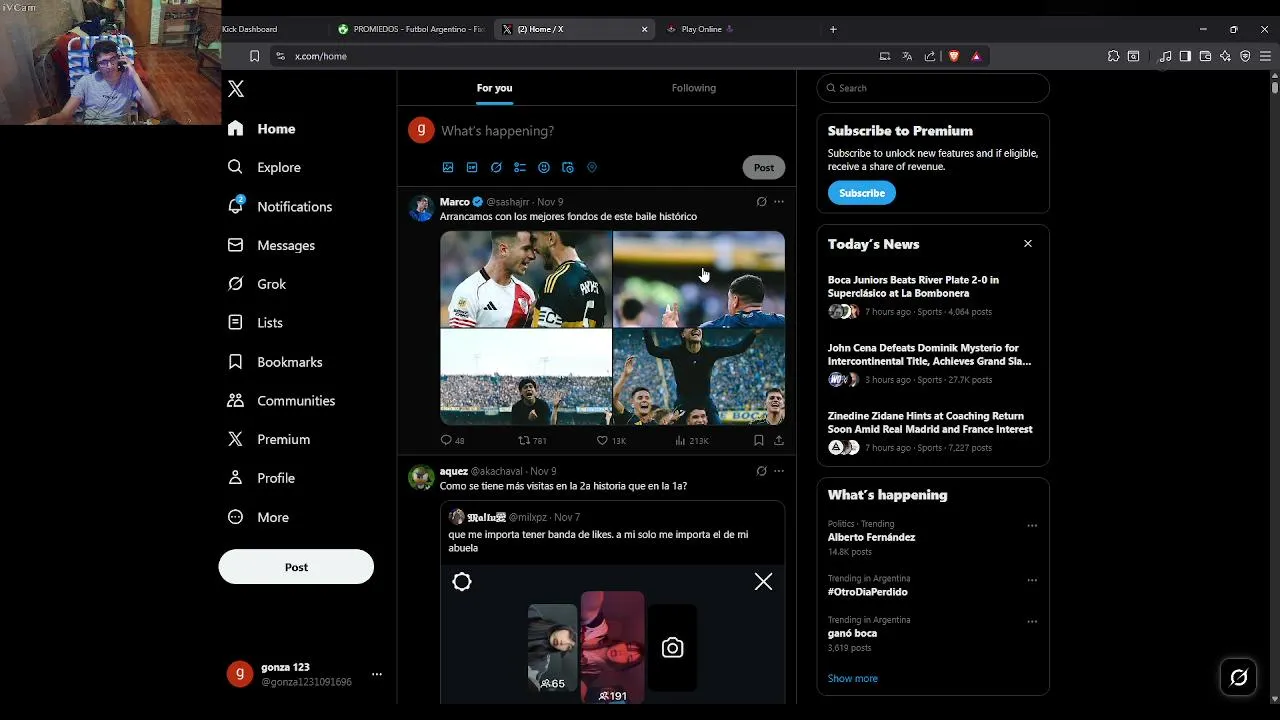
Task: Switch to PROMIEDOS browser tab
Action: (412, 29)
